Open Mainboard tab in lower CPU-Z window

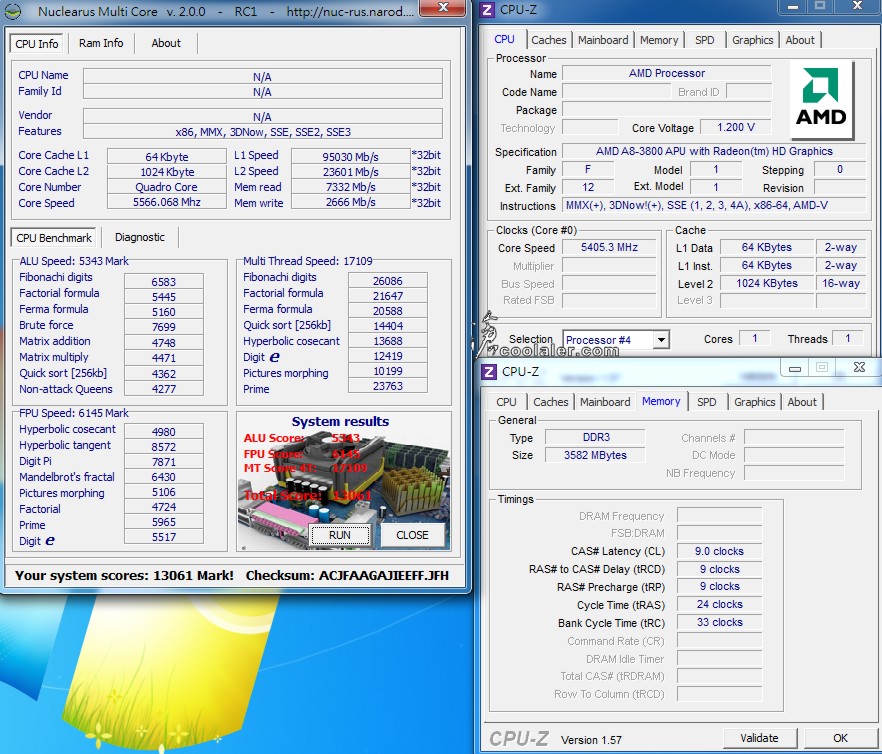(x=605, y=402)
